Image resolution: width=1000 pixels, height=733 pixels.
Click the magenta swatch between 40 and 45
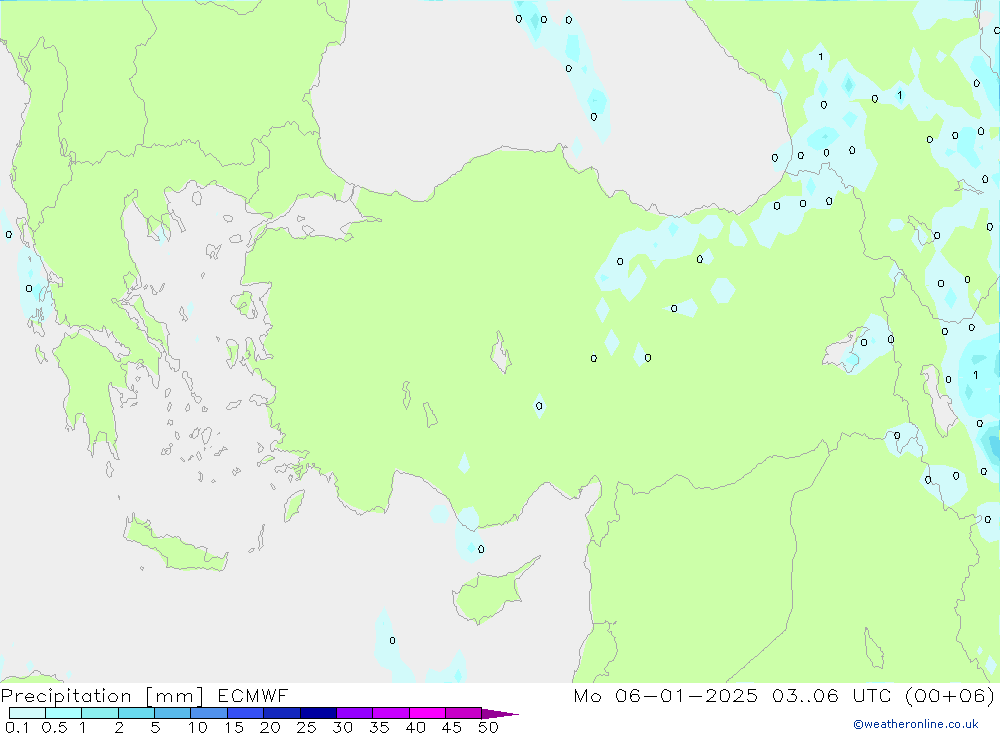point(427,713)
